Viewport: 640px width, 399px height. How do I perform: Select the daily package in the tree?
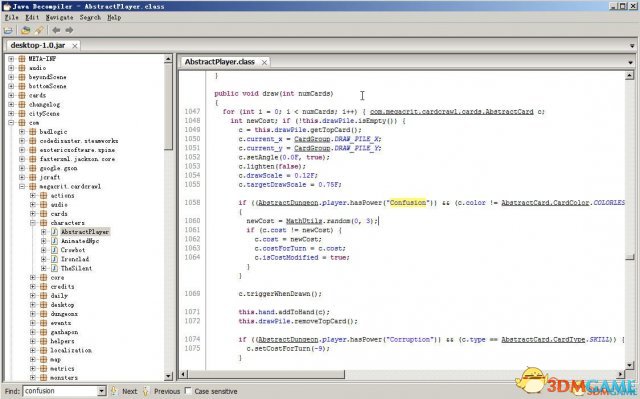(x=59, y=295)
